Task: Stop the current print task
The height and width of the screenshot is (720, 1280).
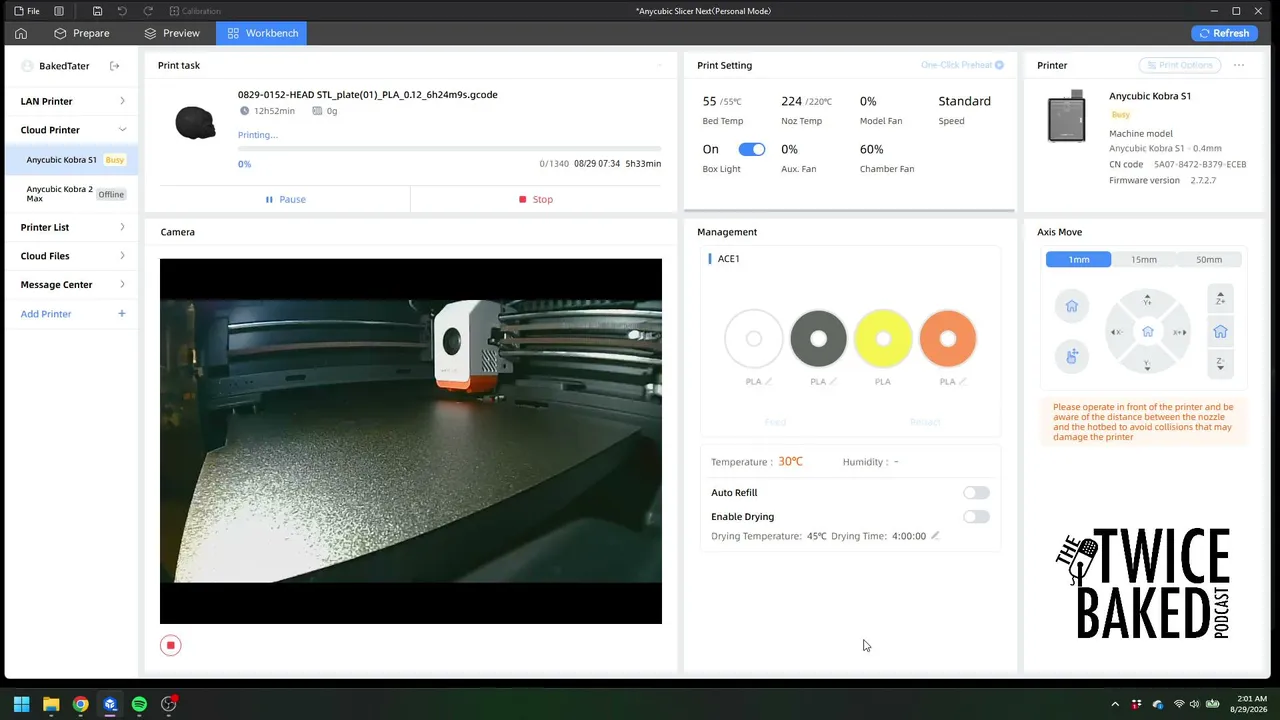Action: click(536, 199)
